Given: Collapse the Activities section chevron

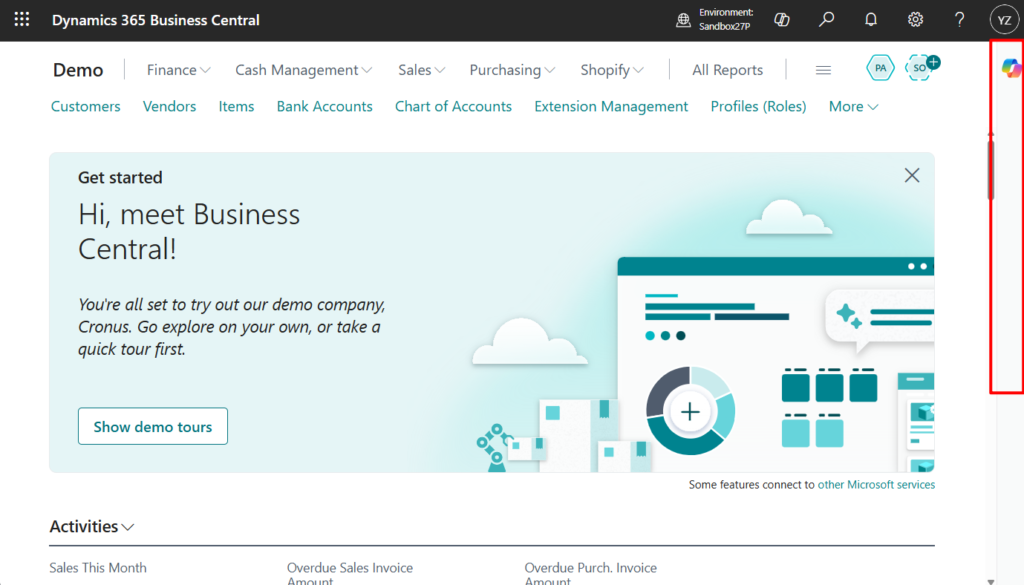Looking at the screenshot, I should tap(128, 527).
